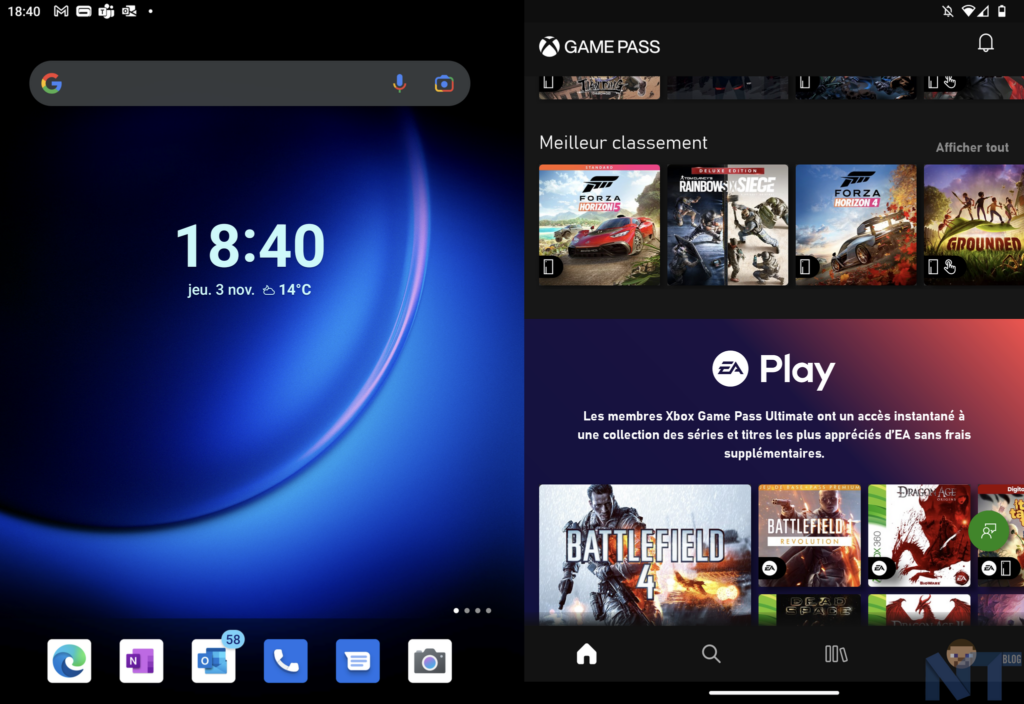Open calendar from jeu. 3 nov. date
The image size is (1024, 704).
tap(221, 289)
